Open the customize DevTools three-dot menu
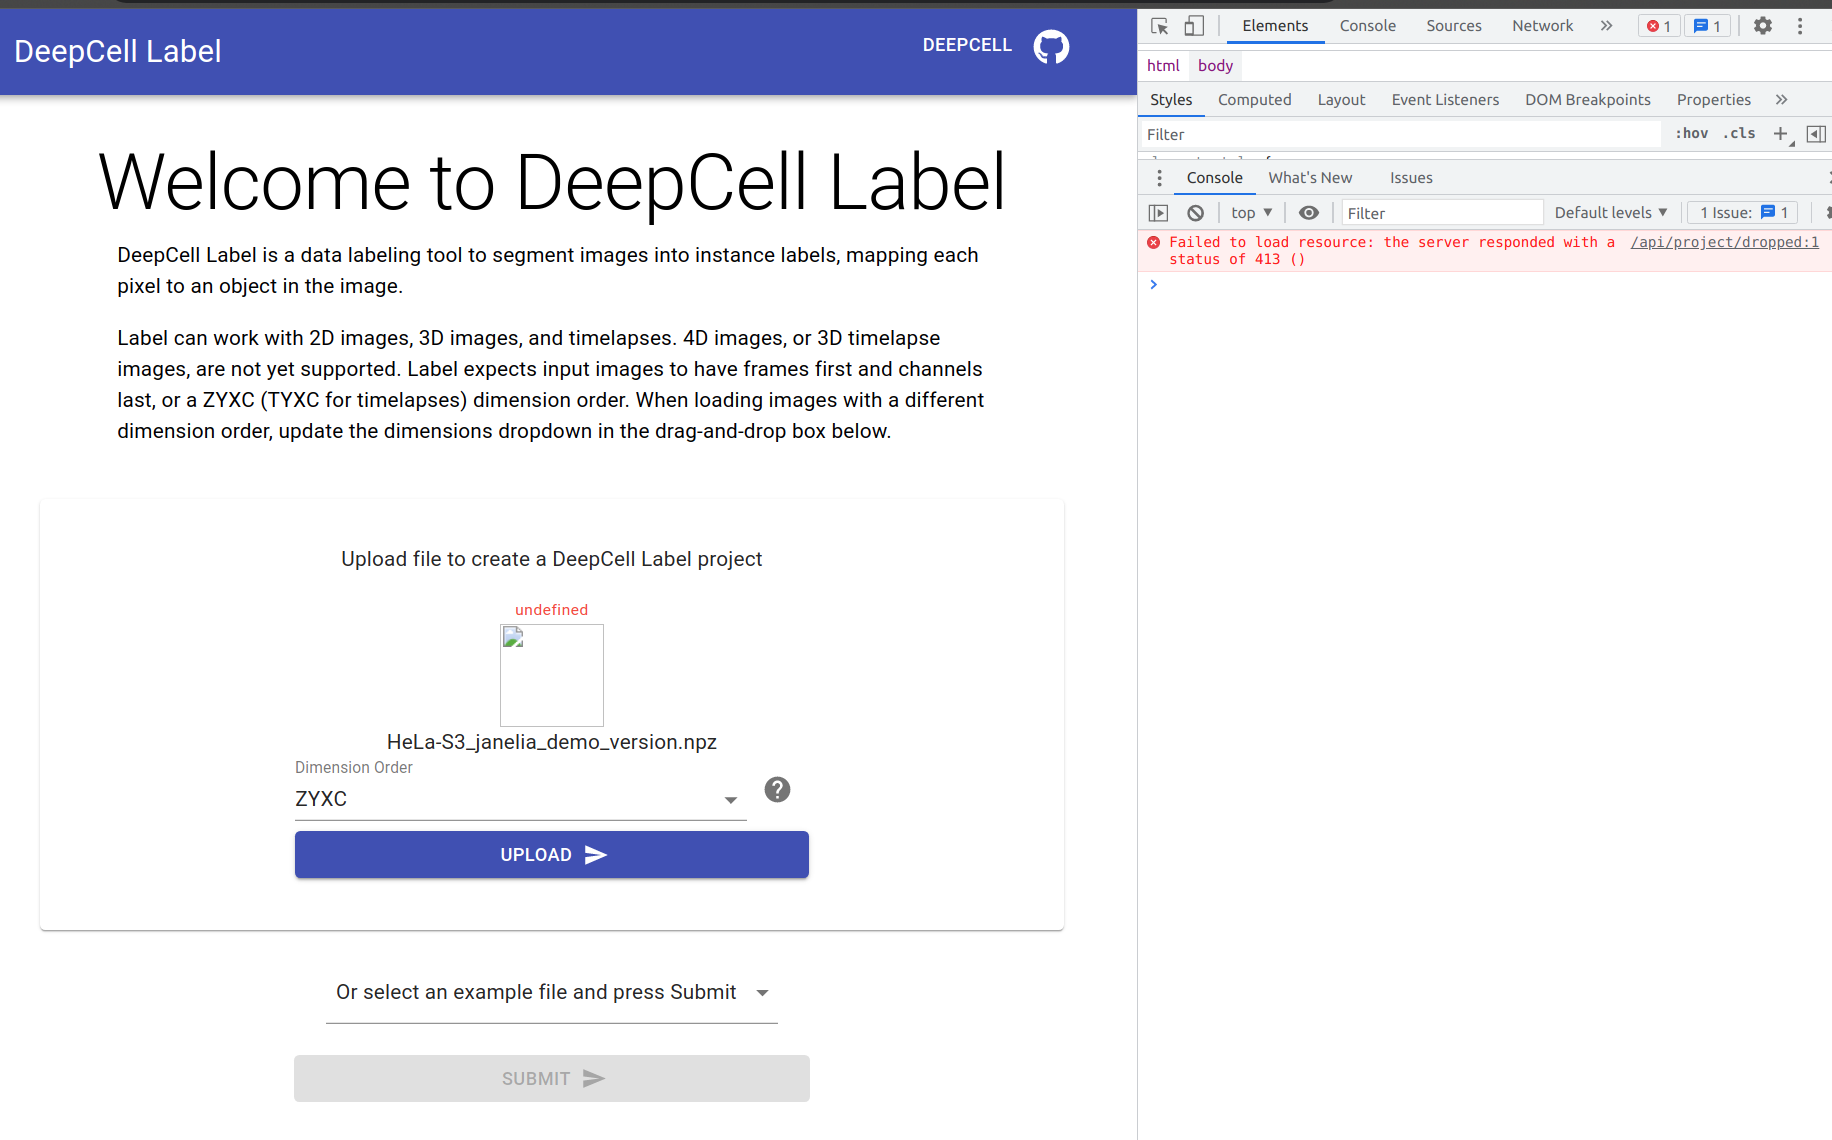Image resolution: width=1832 pixels, height=1140 pixels. (1800, 25)
